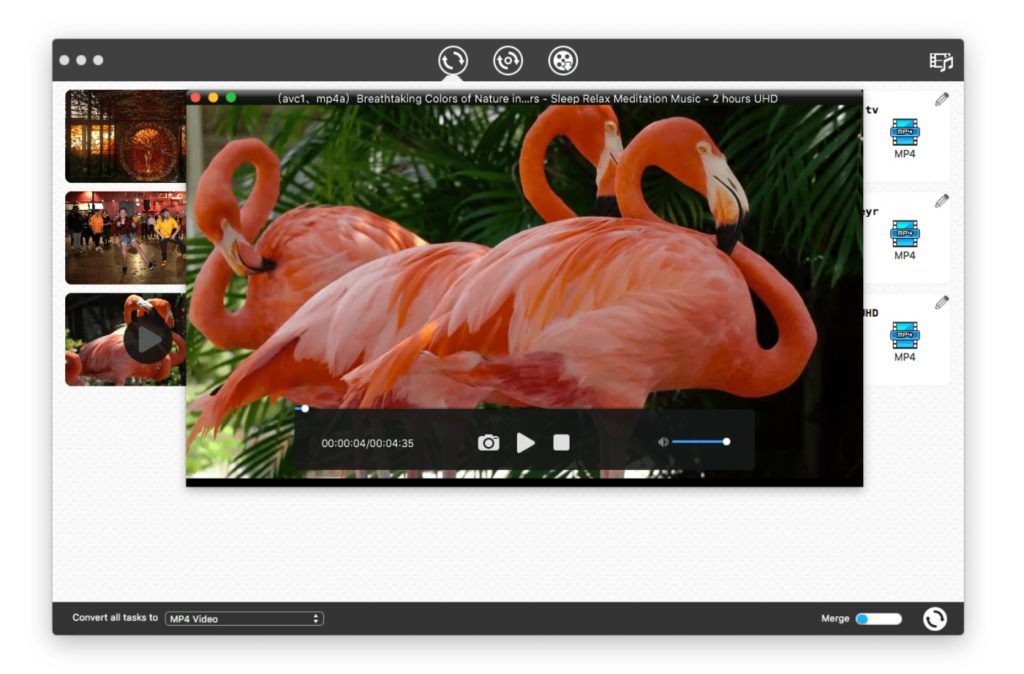This screenshot has width=1024, height=674.
Task: Open the media library icon at top right
Action: tap(940, 61)
